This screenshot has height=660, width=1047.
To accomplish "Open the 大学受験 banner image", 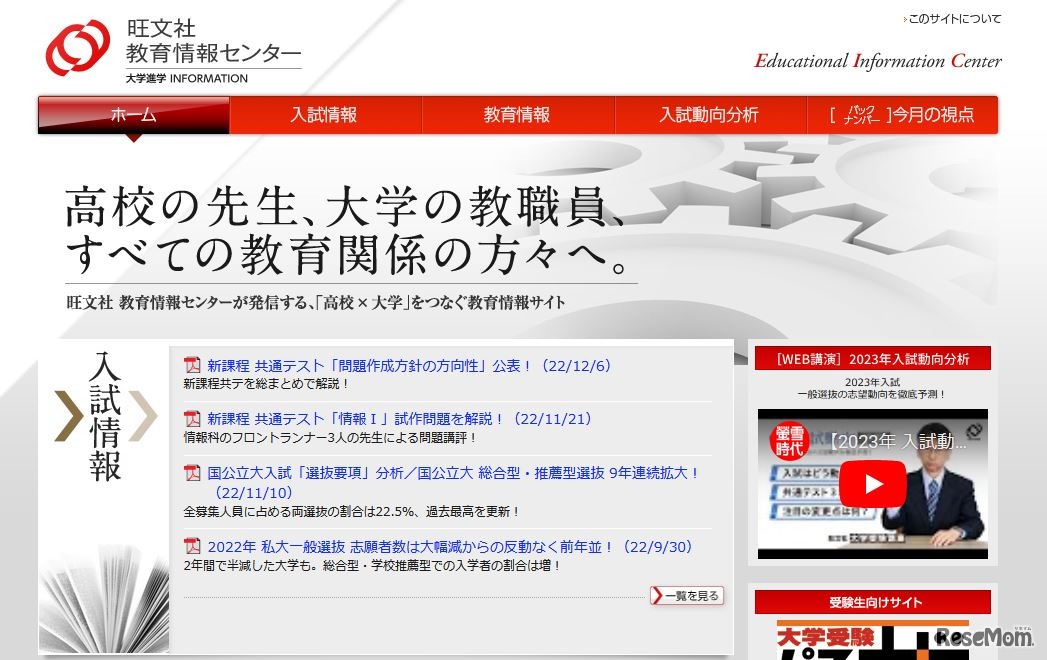I will (873, 639).
